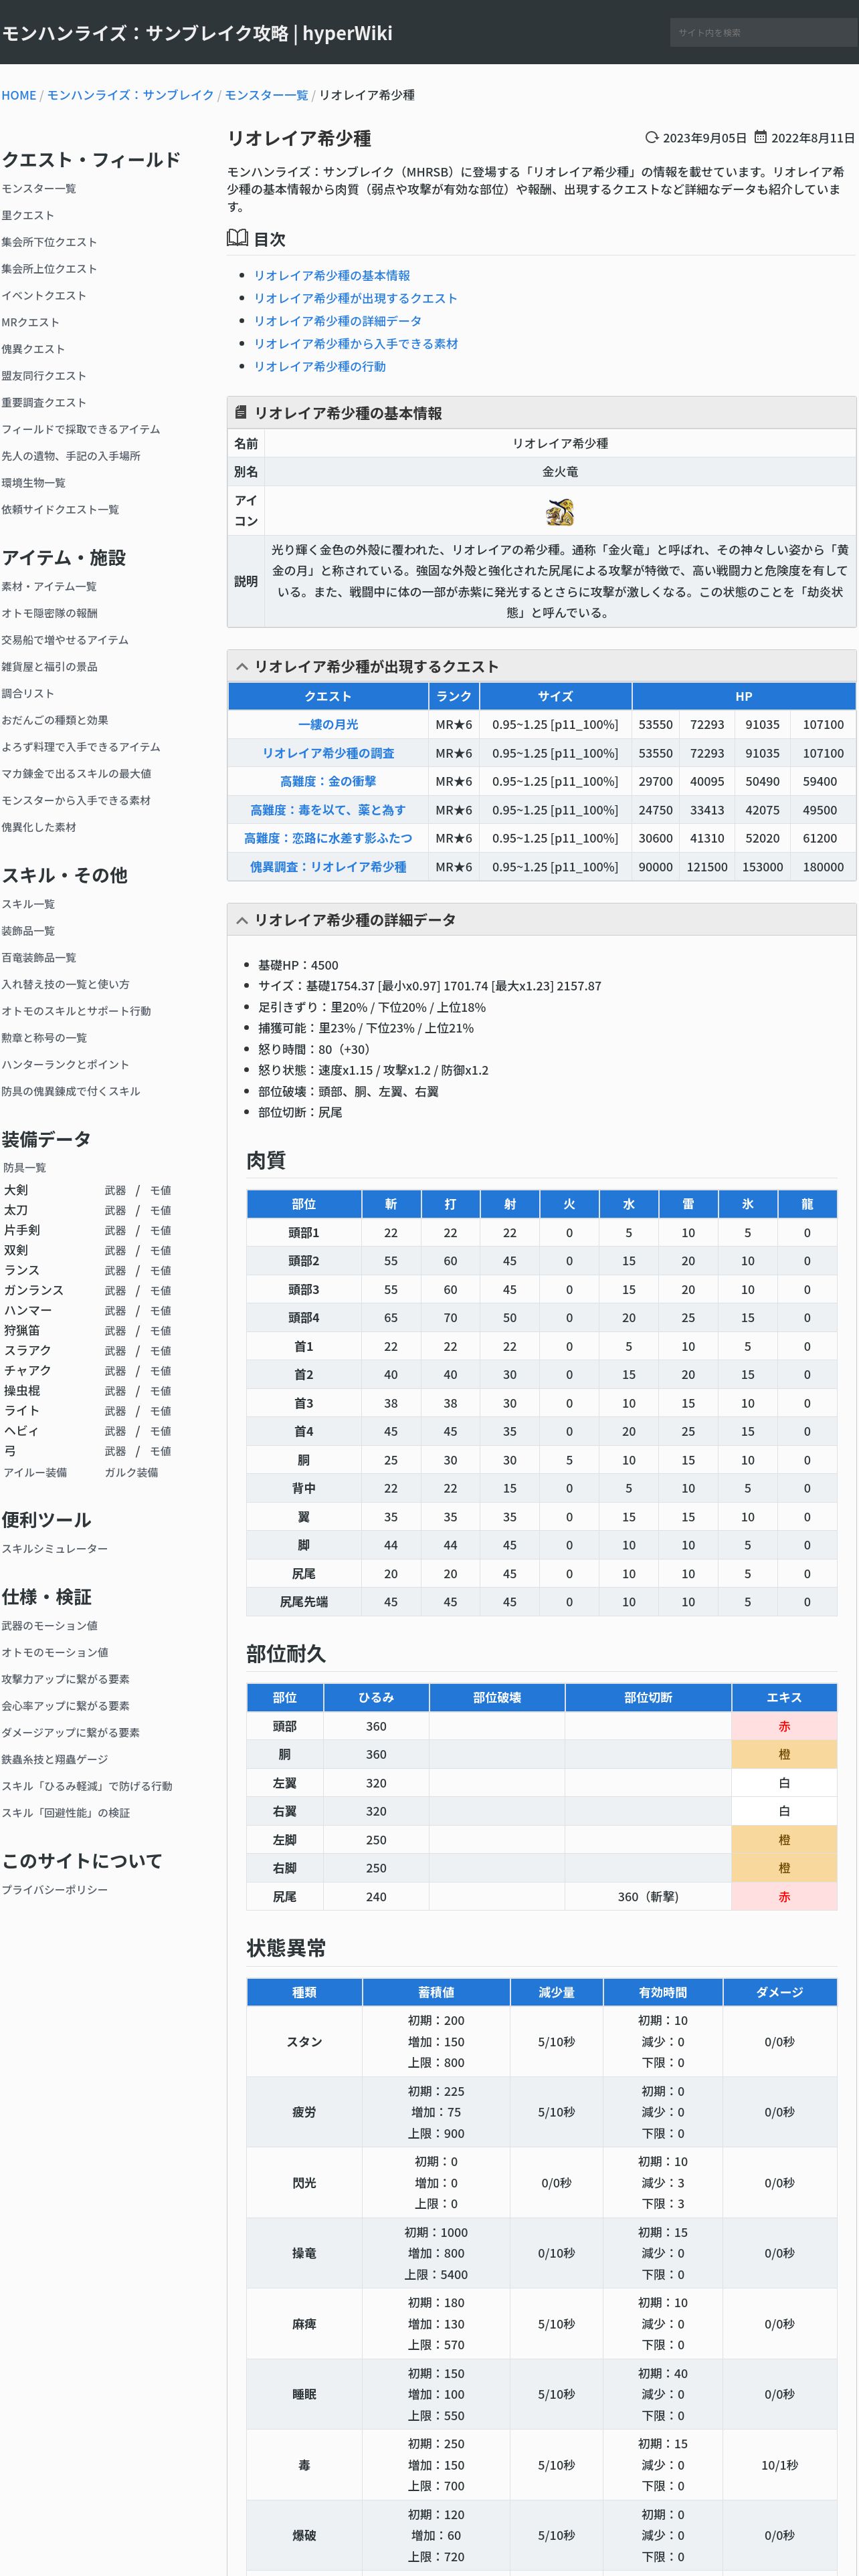Viewport: 859px width, 2576px height.
Task: Click the red 赤 cell in 尻尾 row
Action: [784, 1897]
